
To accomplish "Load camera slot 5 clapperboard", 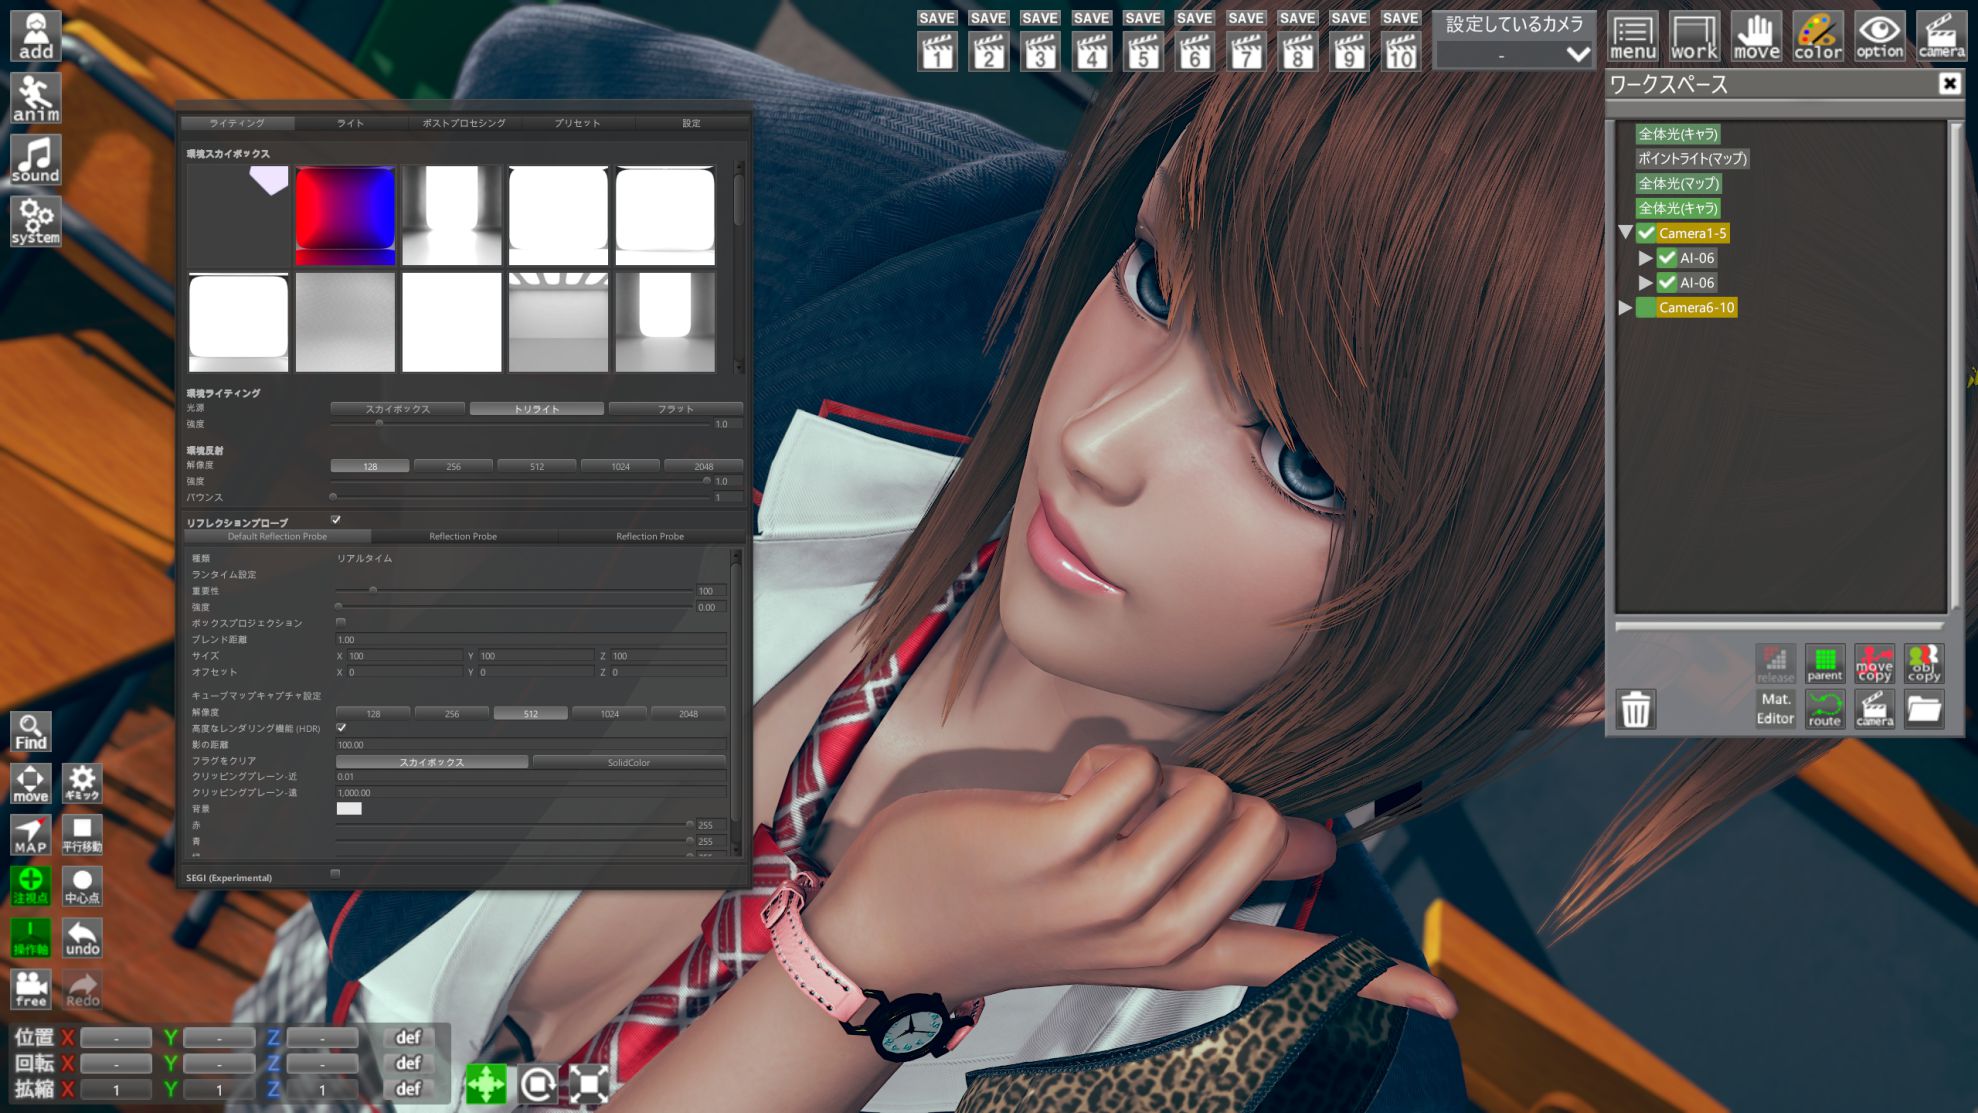I will coord(1143,51).
